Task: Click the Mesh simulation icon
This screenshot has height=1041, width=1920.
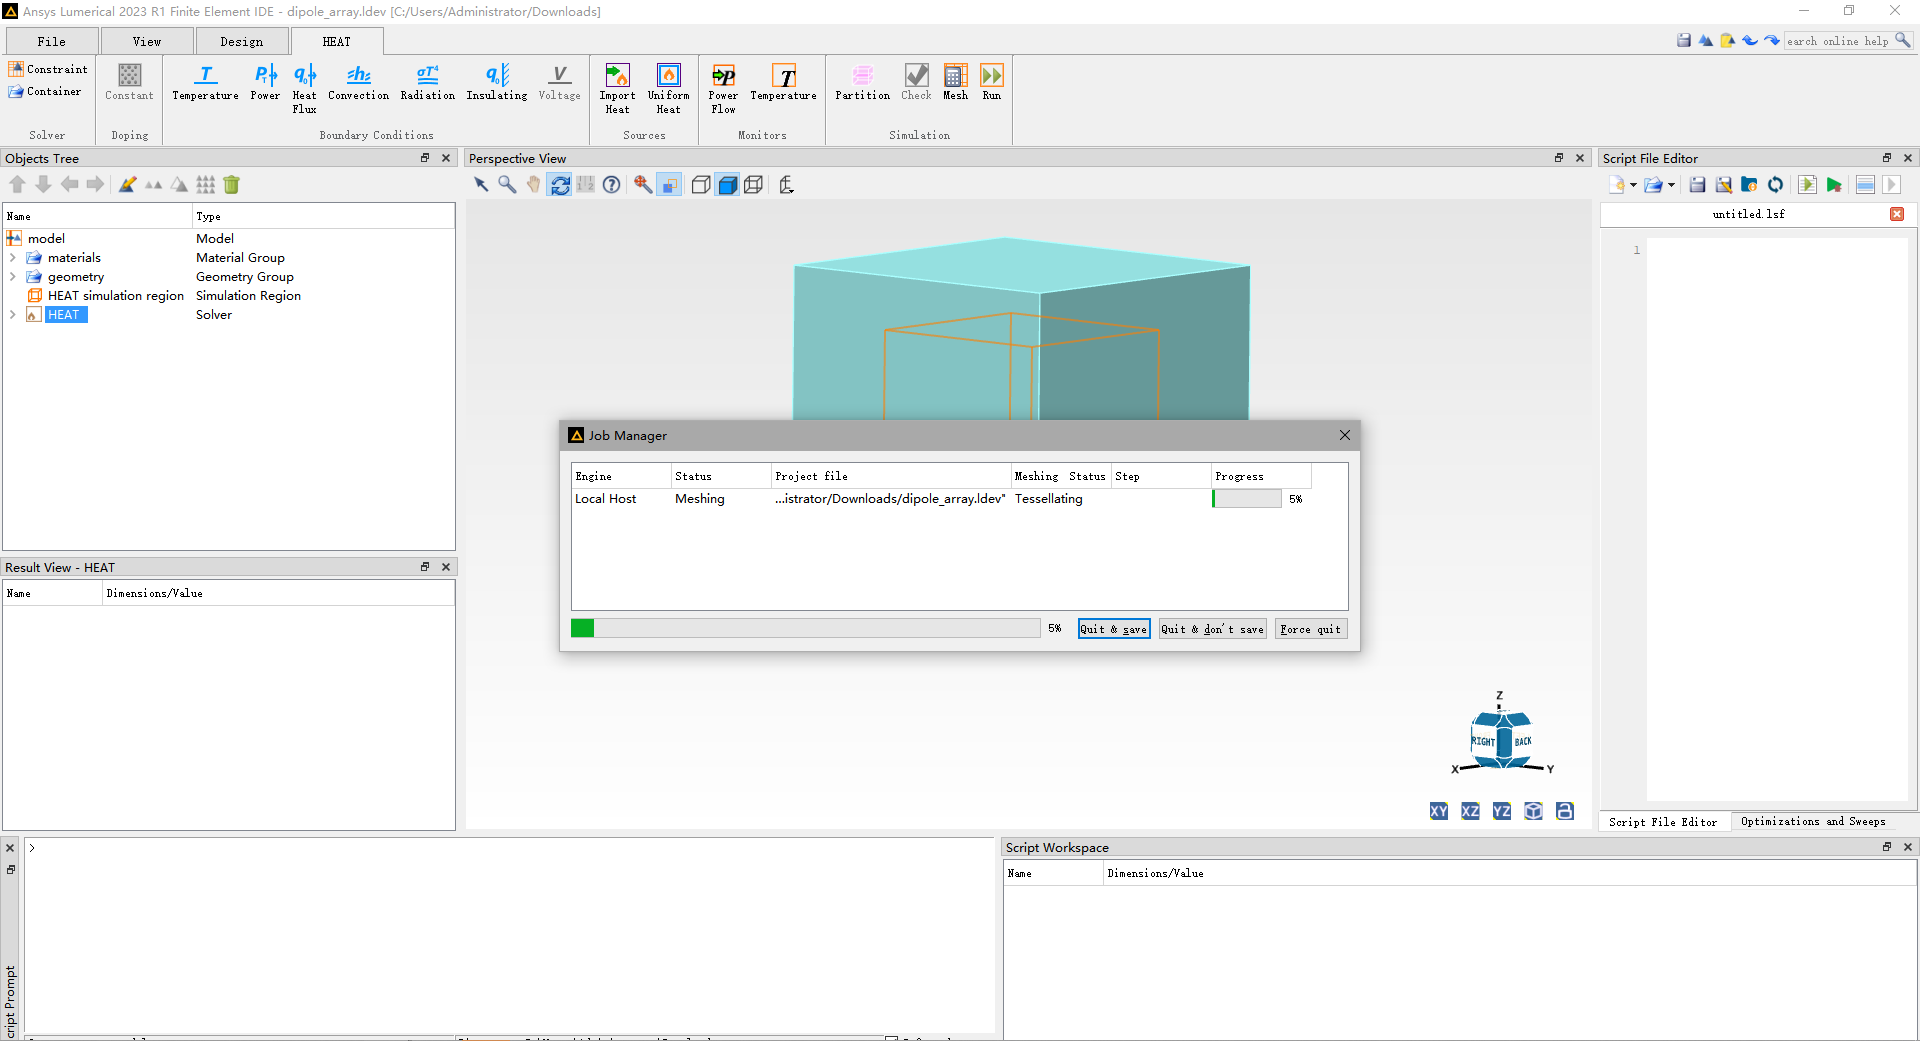Action: point(955,83)
